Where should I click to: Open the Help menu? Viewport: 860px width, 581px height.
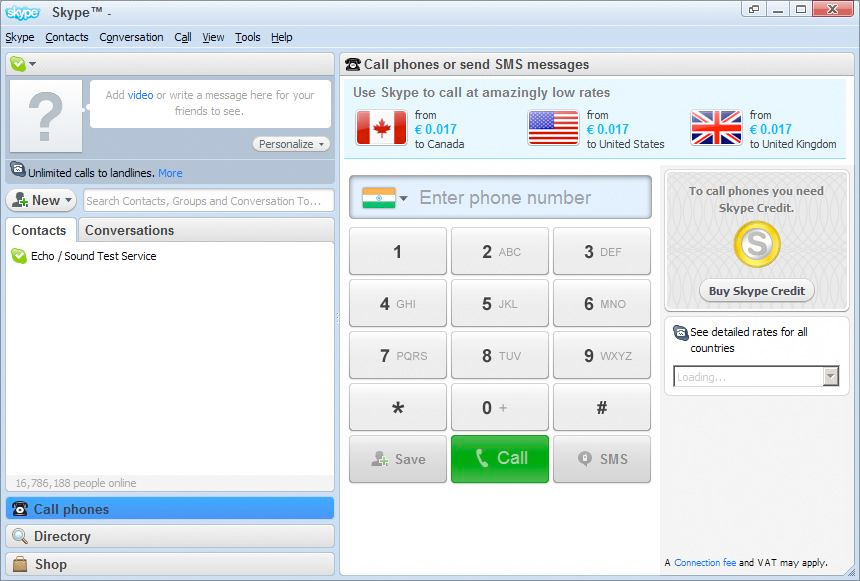point(281,37)
